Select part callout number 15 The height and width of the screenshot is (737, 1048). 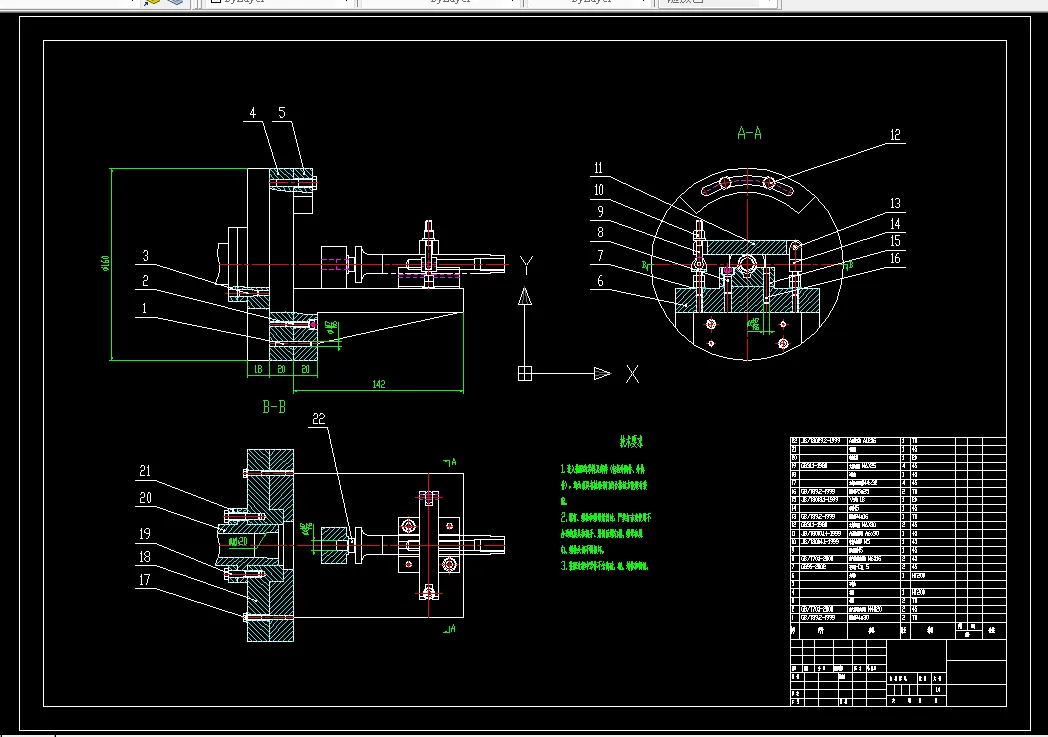click(x=896, y=241)
